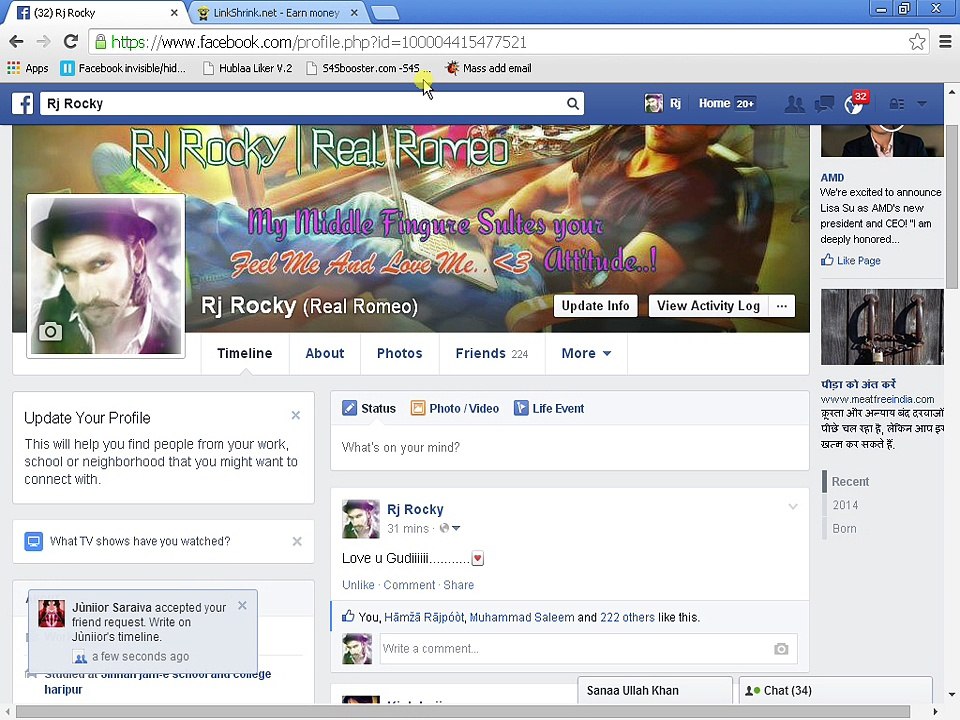Expand the More profile dropdown
This screenshot has width=960, height=720.
point(586,353)
